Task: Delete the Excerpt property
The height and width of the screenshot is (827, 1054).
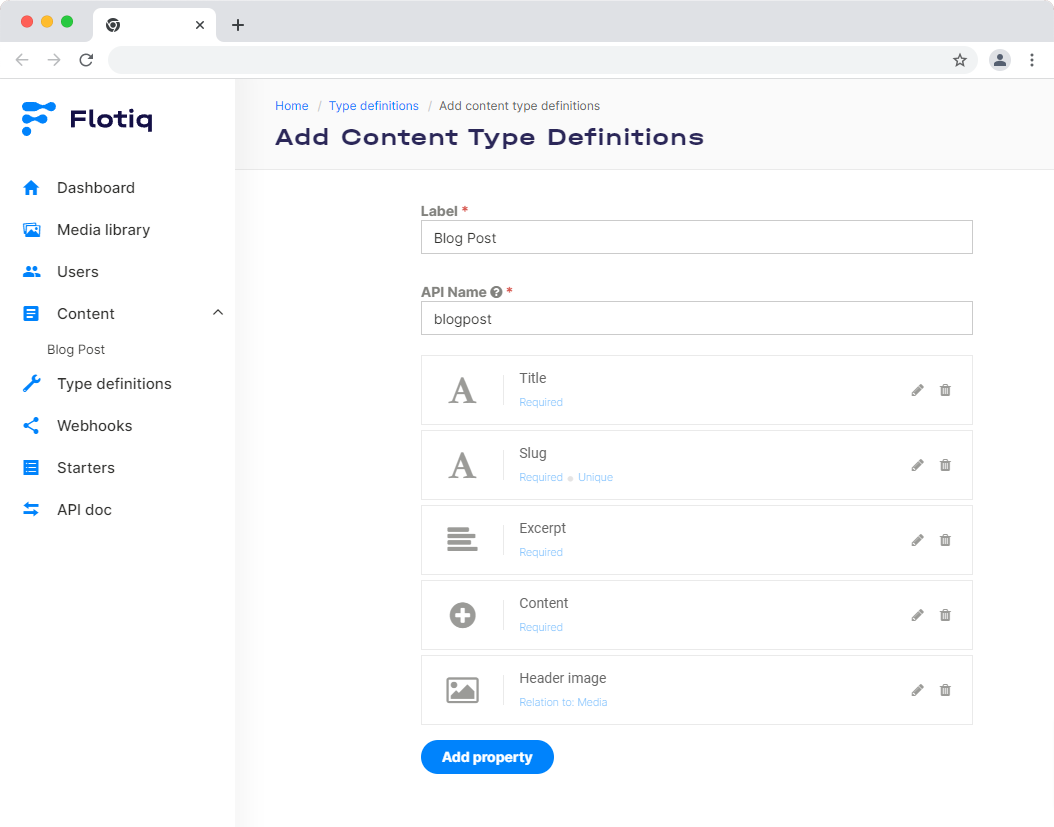Action: tap(945, 540)
